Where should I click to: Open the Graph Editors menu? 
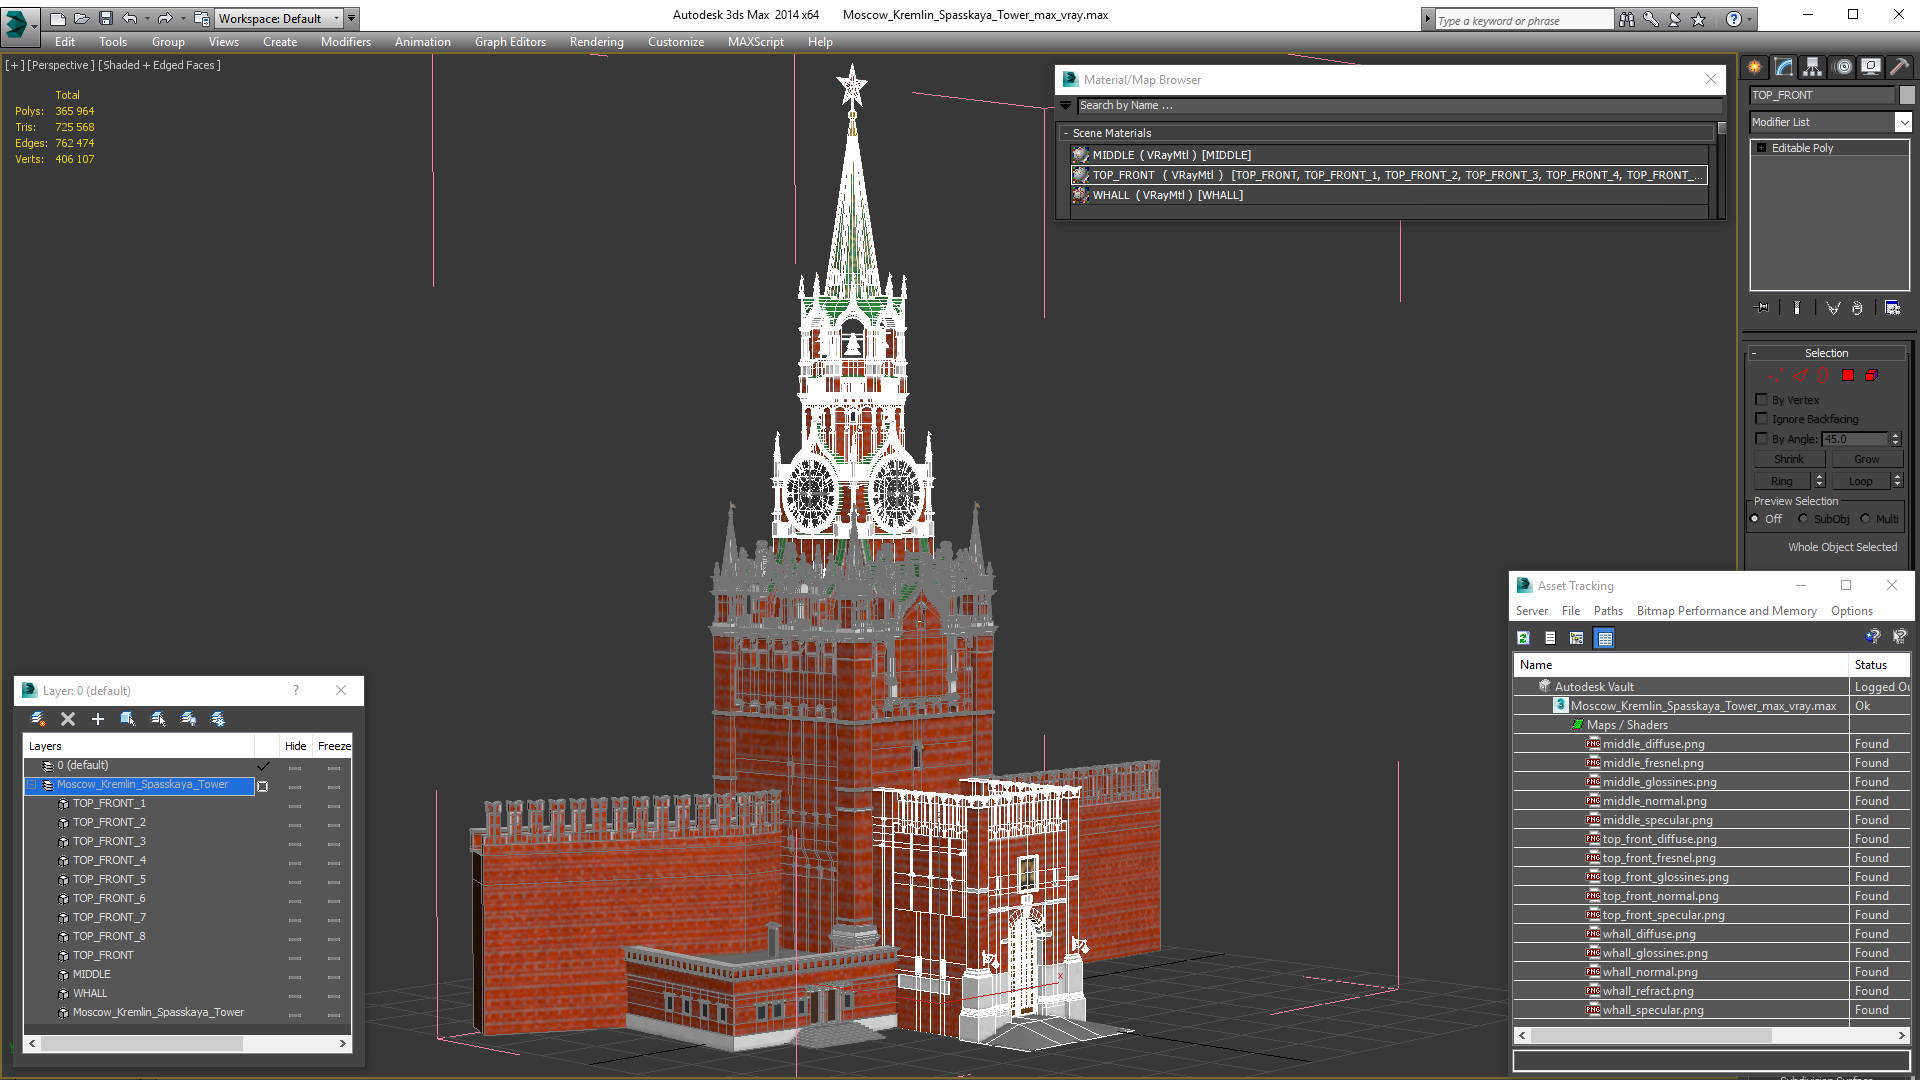coord(510,42)
